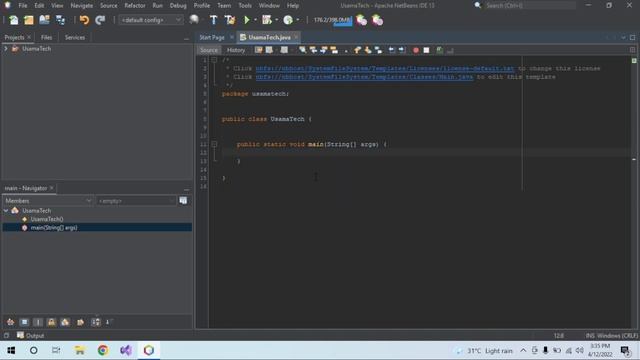Open the Members view dropdown in Navigator
640x360 pixels.
pos(48,201)
